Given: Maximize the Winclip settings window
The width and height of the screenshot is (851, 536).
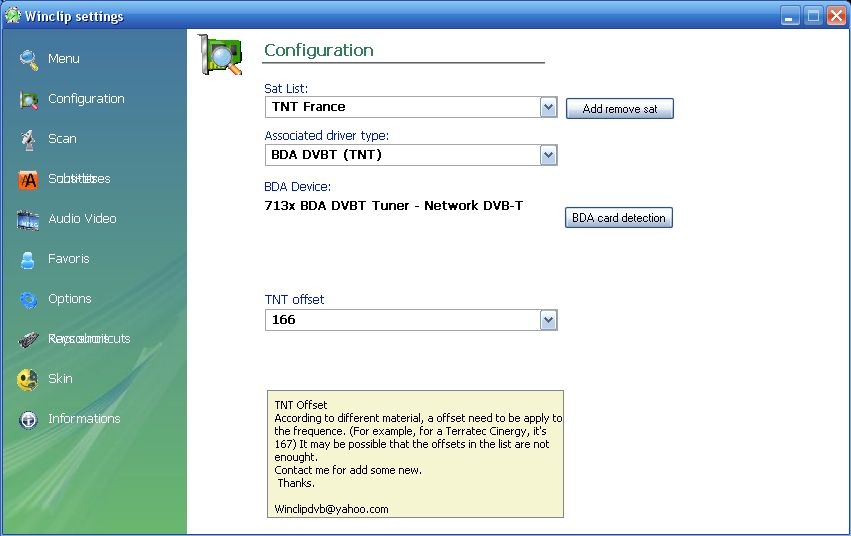Looking at the screenshot, I should (813, 16).
